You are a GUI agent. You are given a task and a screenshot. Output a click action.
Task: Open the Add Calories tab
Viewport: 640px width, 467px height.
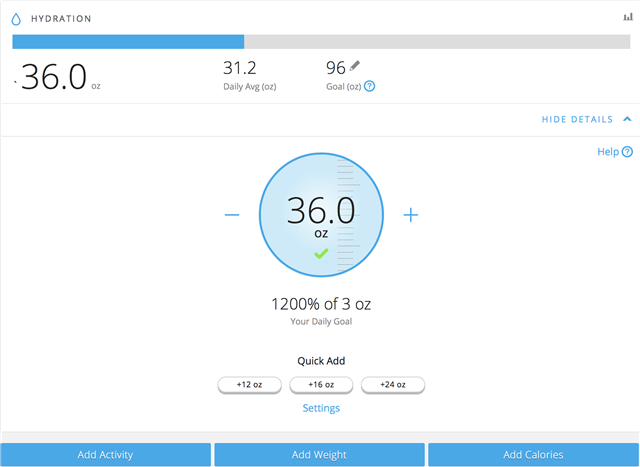coord(533,455)
